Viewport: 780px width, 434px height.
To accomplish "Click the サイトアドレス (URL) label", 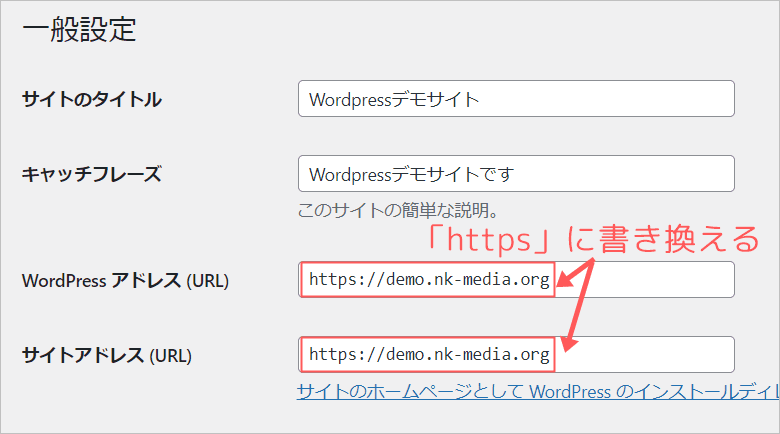I will click(x=106, y=355).
